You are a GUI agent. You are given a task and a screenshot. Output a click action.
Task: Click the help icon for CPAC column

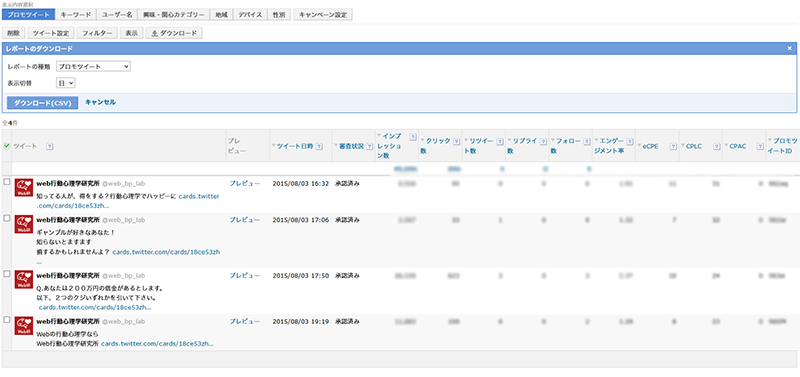(760, 146)
